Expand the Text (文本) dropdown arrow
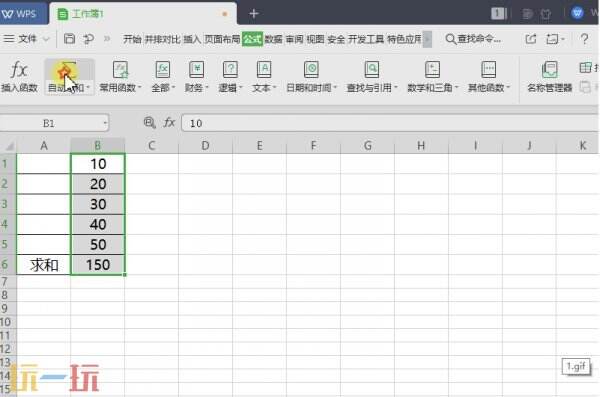600x397 pixels. tap(274, 88)
